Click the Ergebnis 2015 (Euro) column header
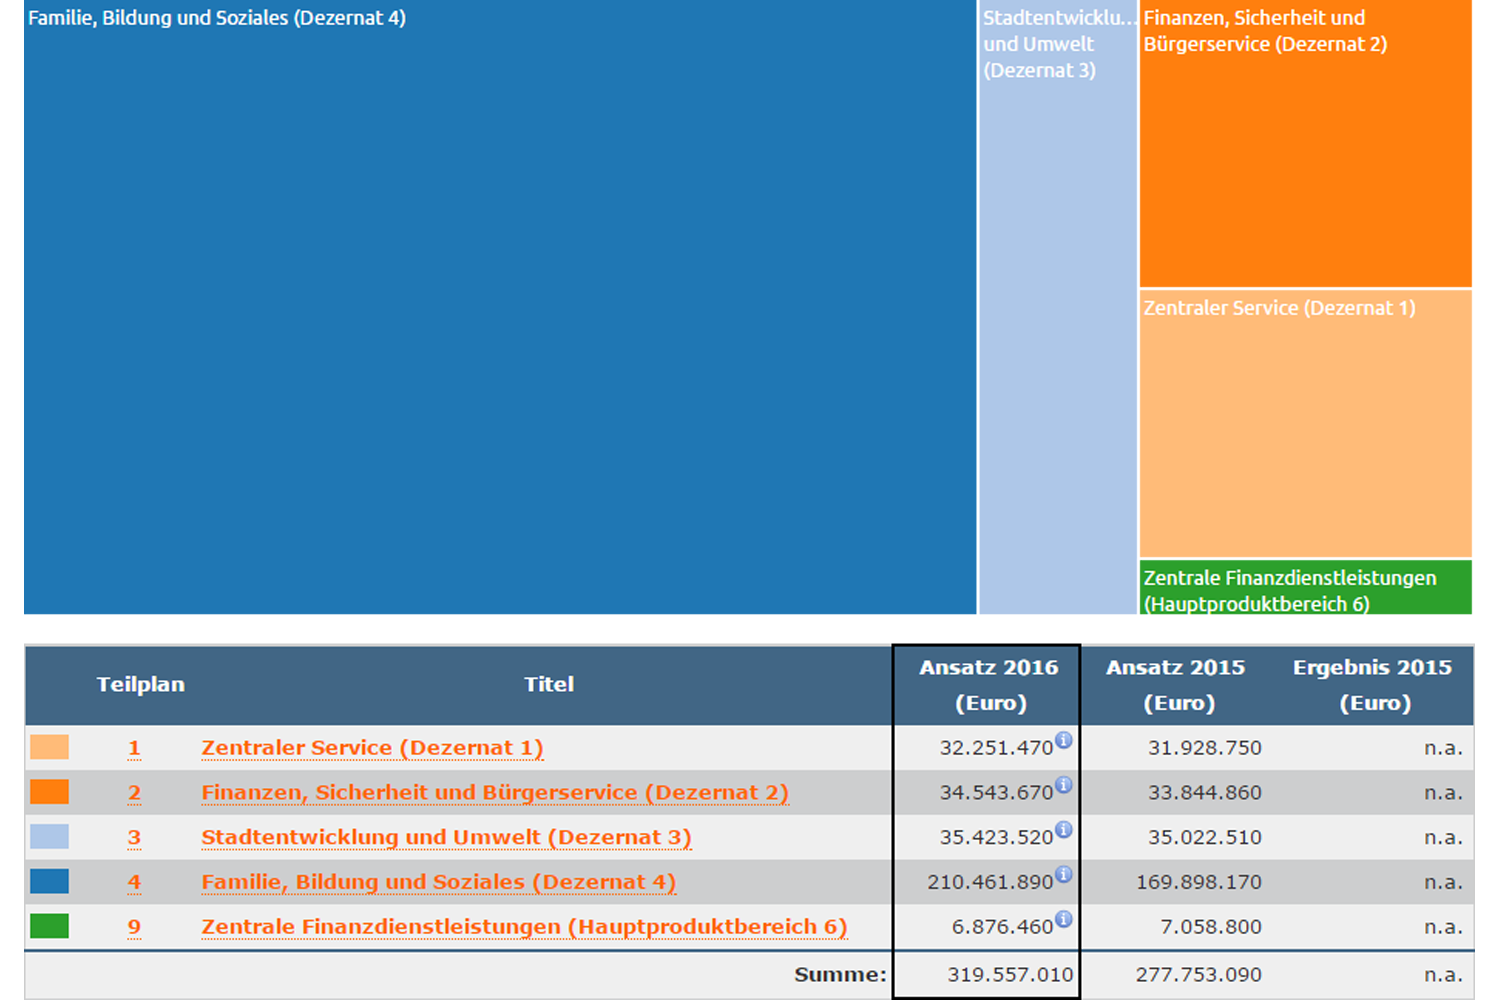The height and width of the screenshot is (1000, 1500). click(1372, 685)
